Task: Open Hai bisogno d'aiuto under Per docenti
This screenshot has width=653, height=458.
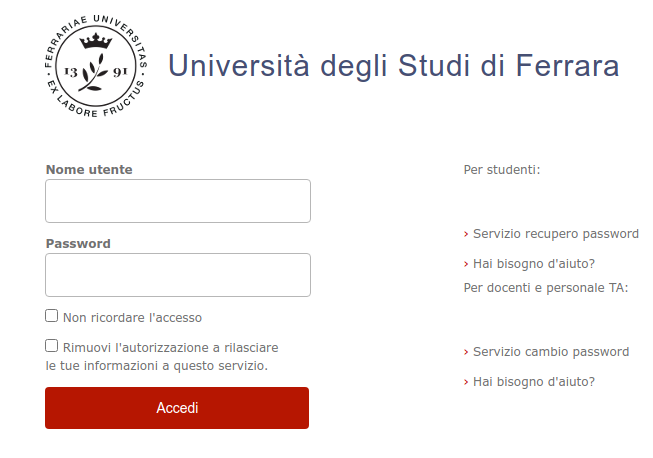Action: [534, 382]
